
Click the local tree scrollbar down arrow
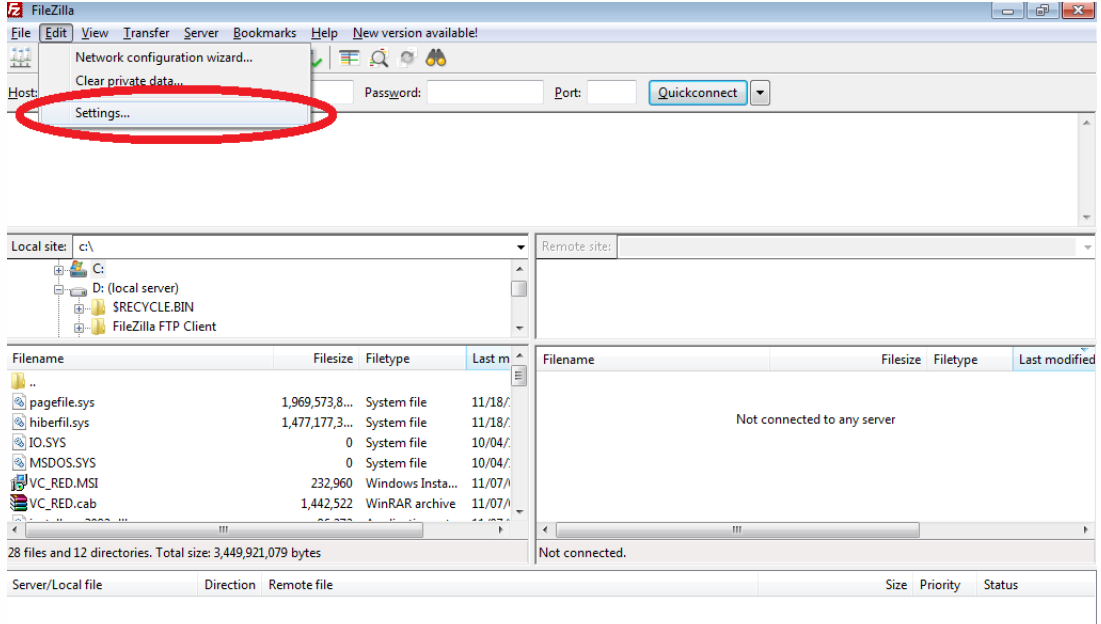point(520,328)
